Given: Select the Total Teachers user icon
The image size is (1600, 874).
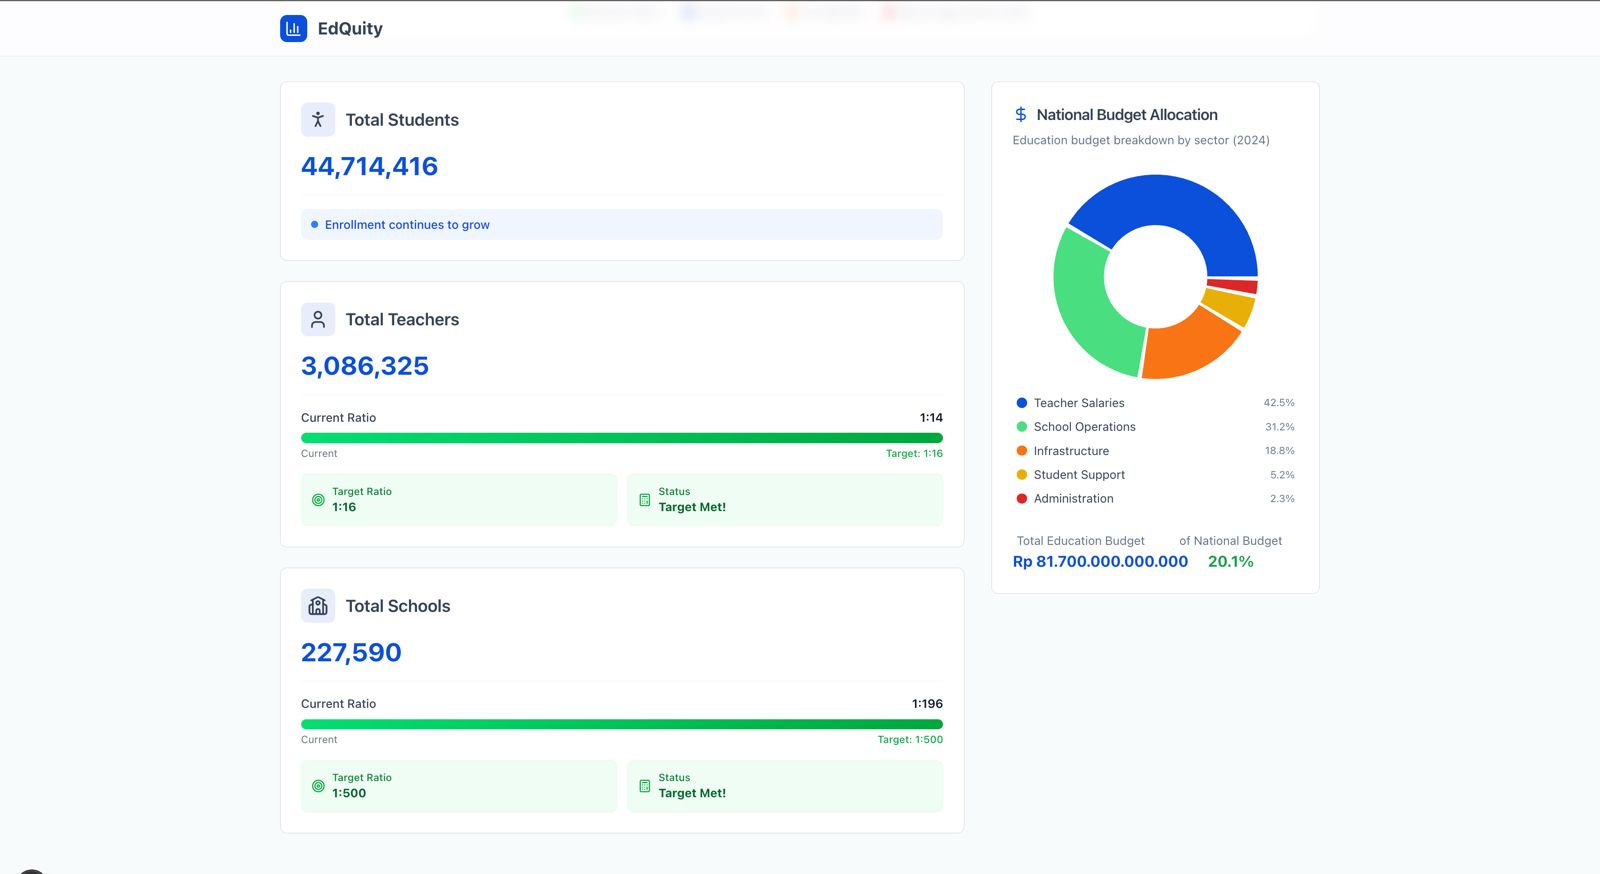Looking at the screenshot, I should [318, 319].
